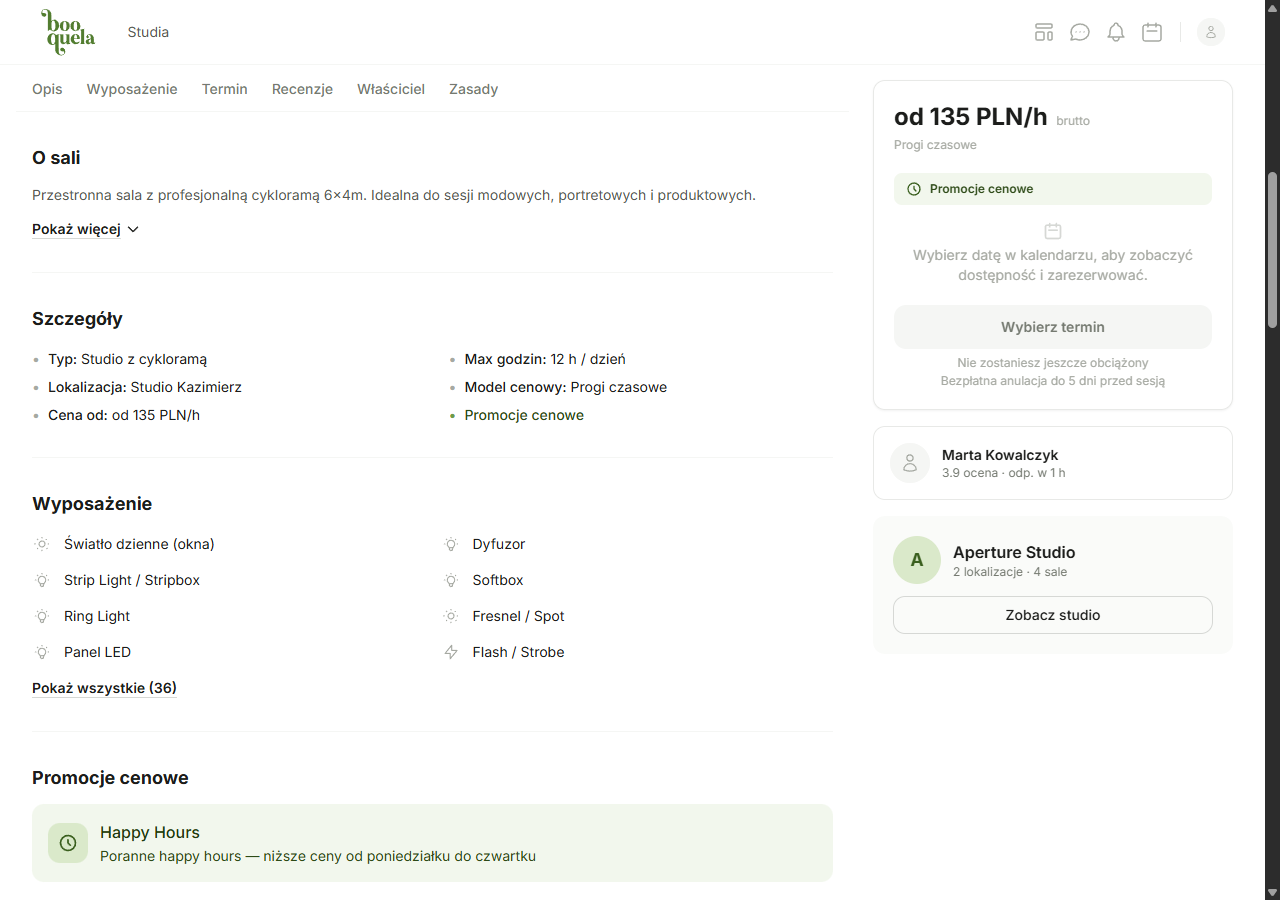Click the page vertical scrollbar thumb

click(x=1272, y=250)
